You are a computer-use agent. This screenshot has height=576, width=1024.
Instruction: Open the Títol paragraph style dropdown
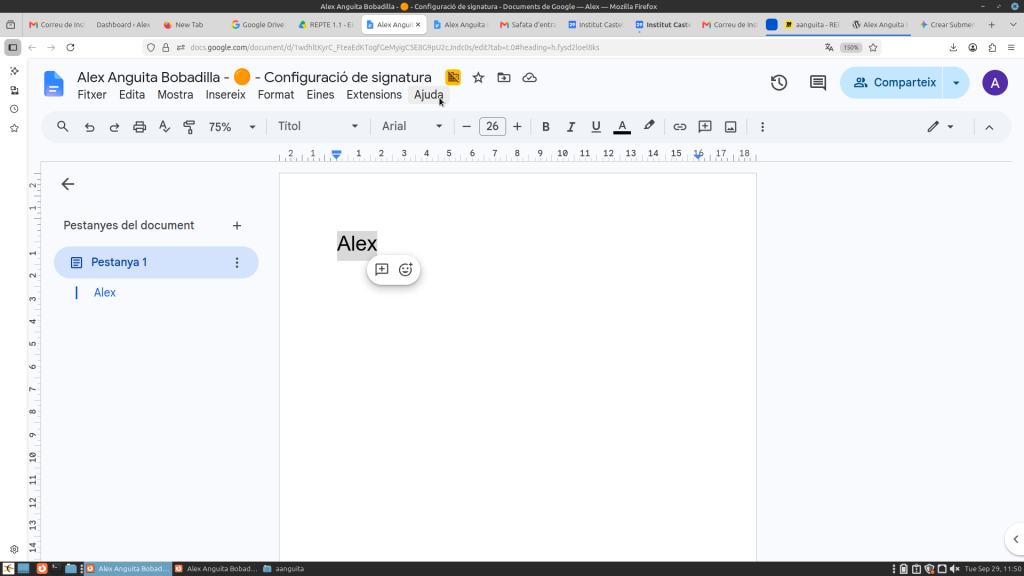pos(317,126)
